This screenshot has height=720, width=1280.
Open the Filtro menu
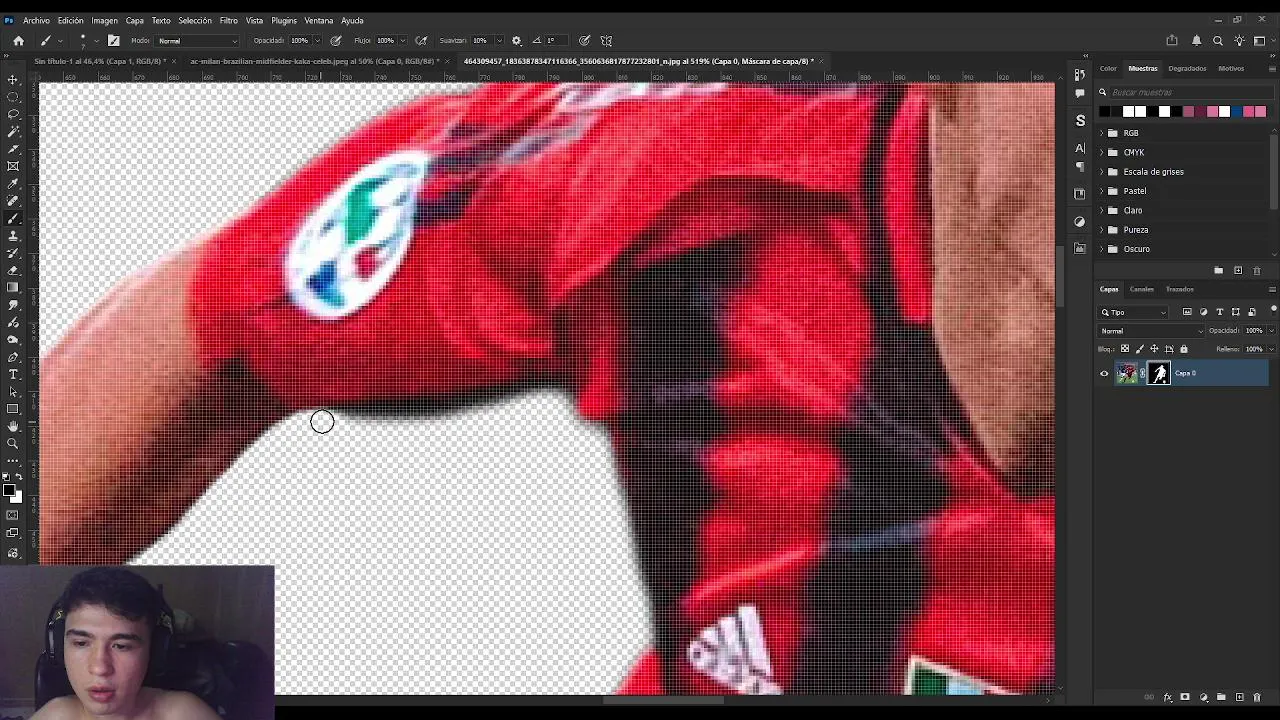[228, 20]
